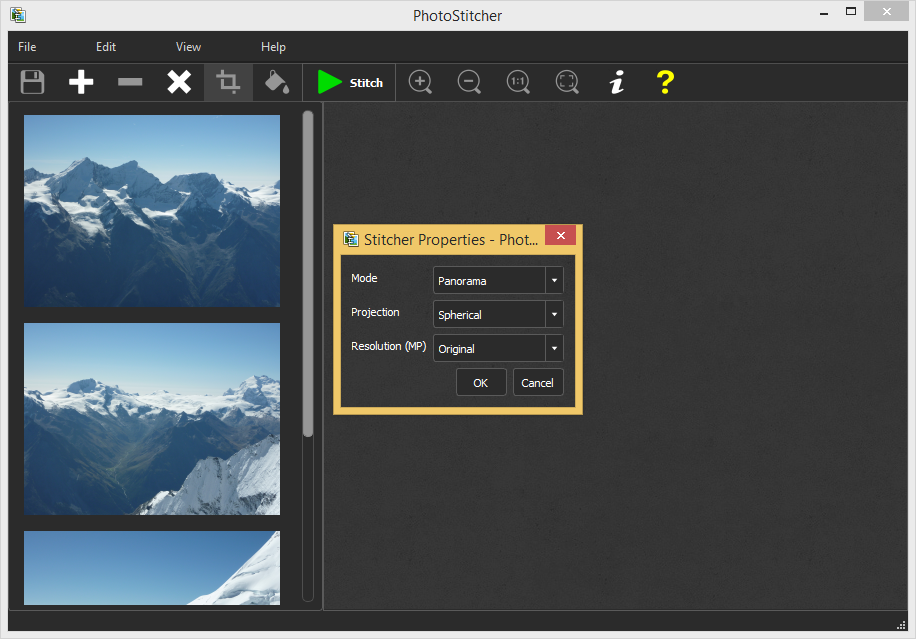This screenshot has width=916, height=639.
Task: Cancel the Stitcher Properties dialog
Action: click(538, 383)
